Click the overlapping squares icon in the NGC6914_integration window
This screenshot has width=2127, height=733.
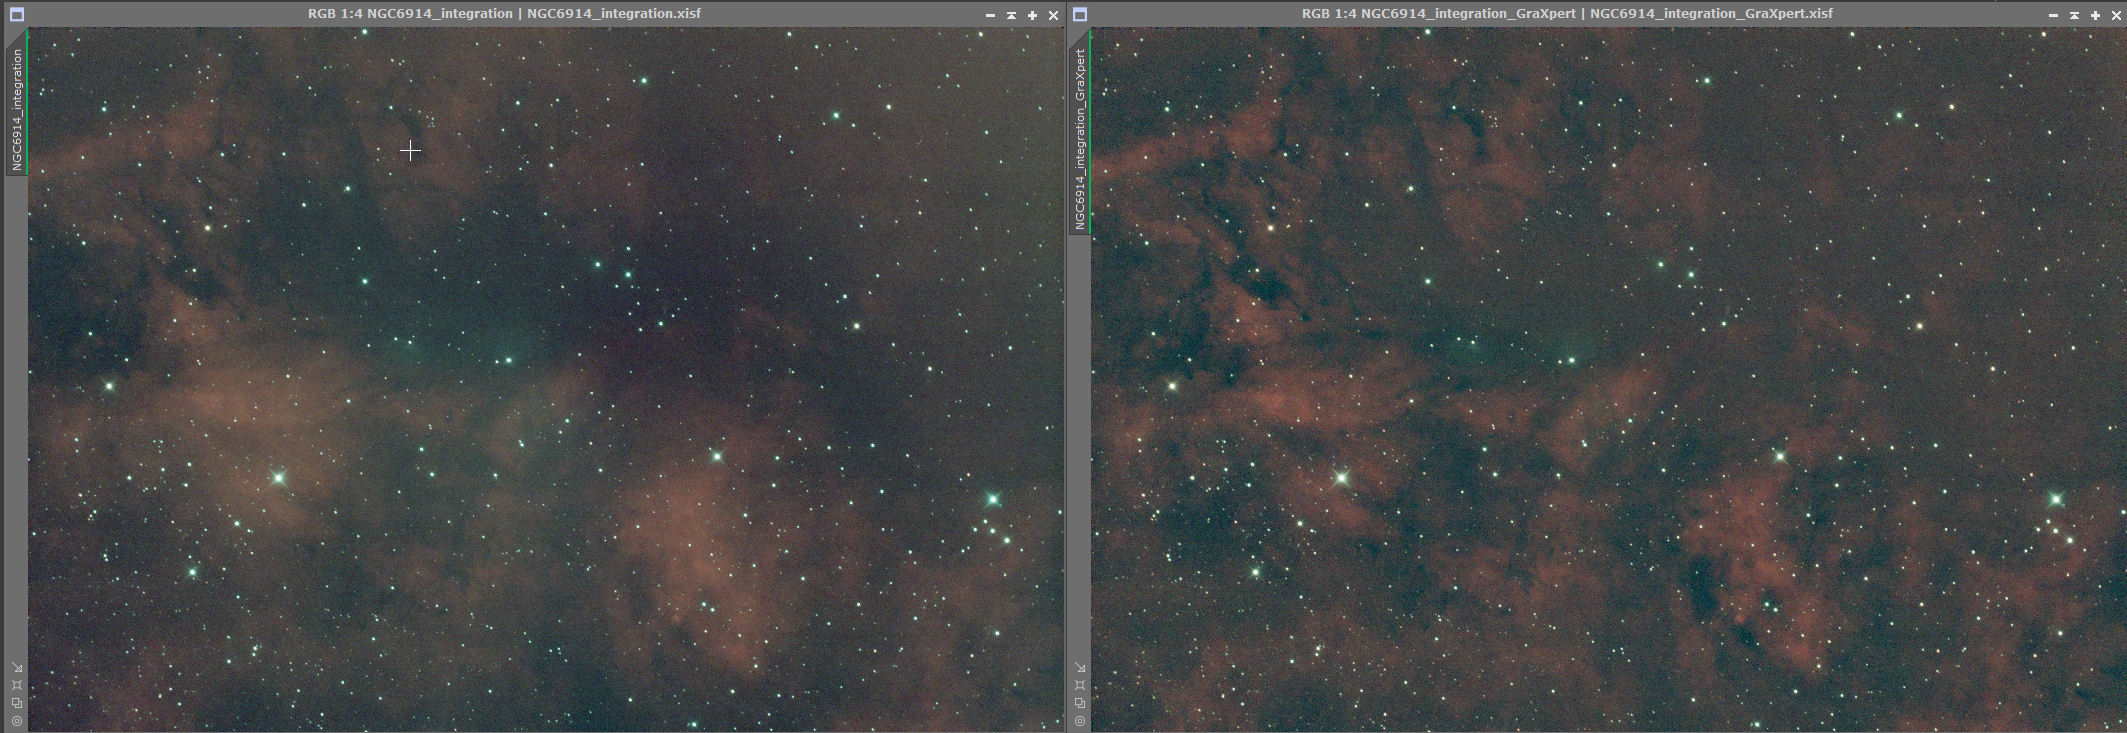pos(17,703)
